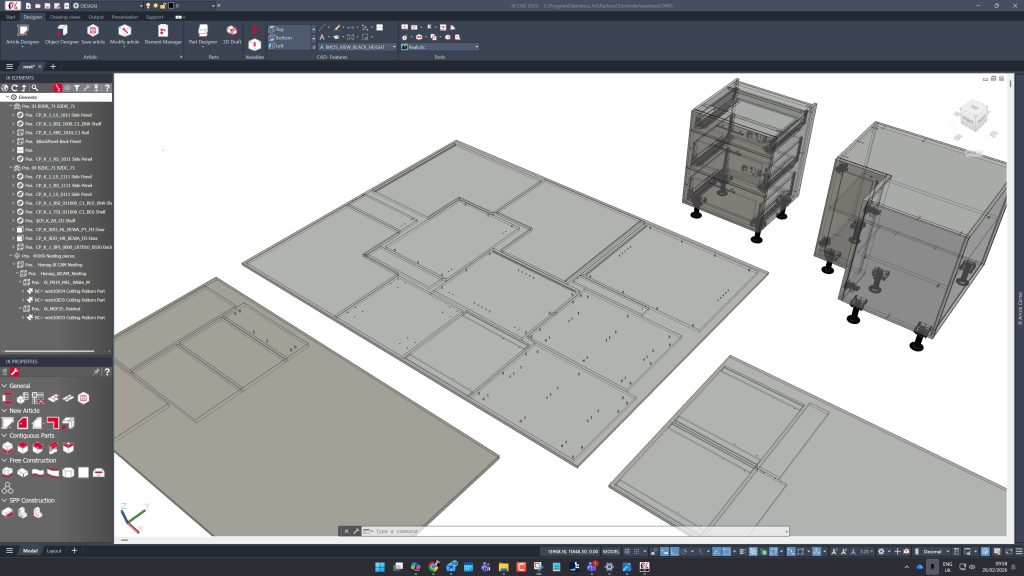1024x576 pixels.
Task: Switch to the Drawing views ribbon tab
Action: coord(66,17)
